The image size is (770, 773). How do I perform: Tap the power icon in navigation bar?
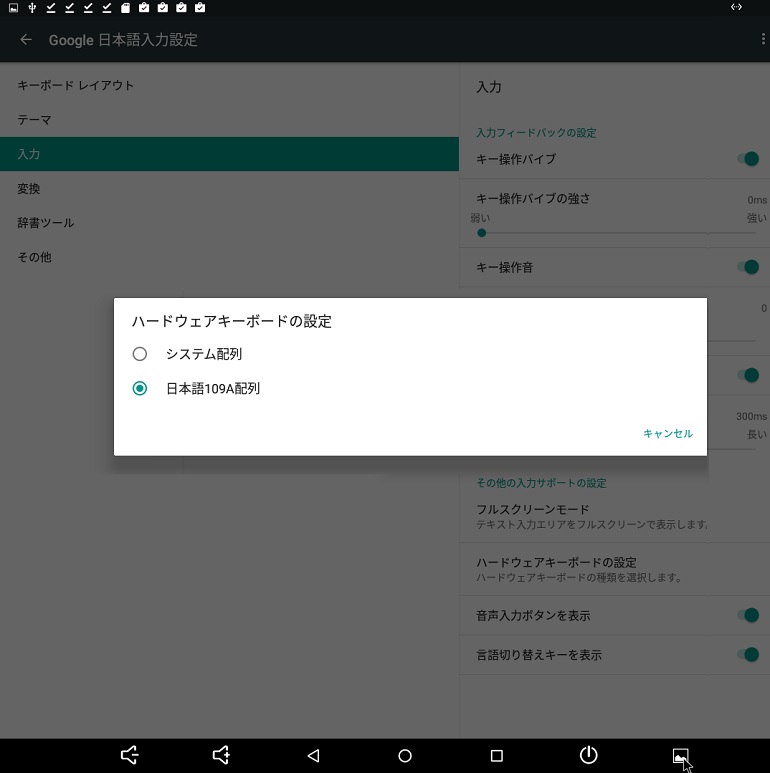(589, 755)
